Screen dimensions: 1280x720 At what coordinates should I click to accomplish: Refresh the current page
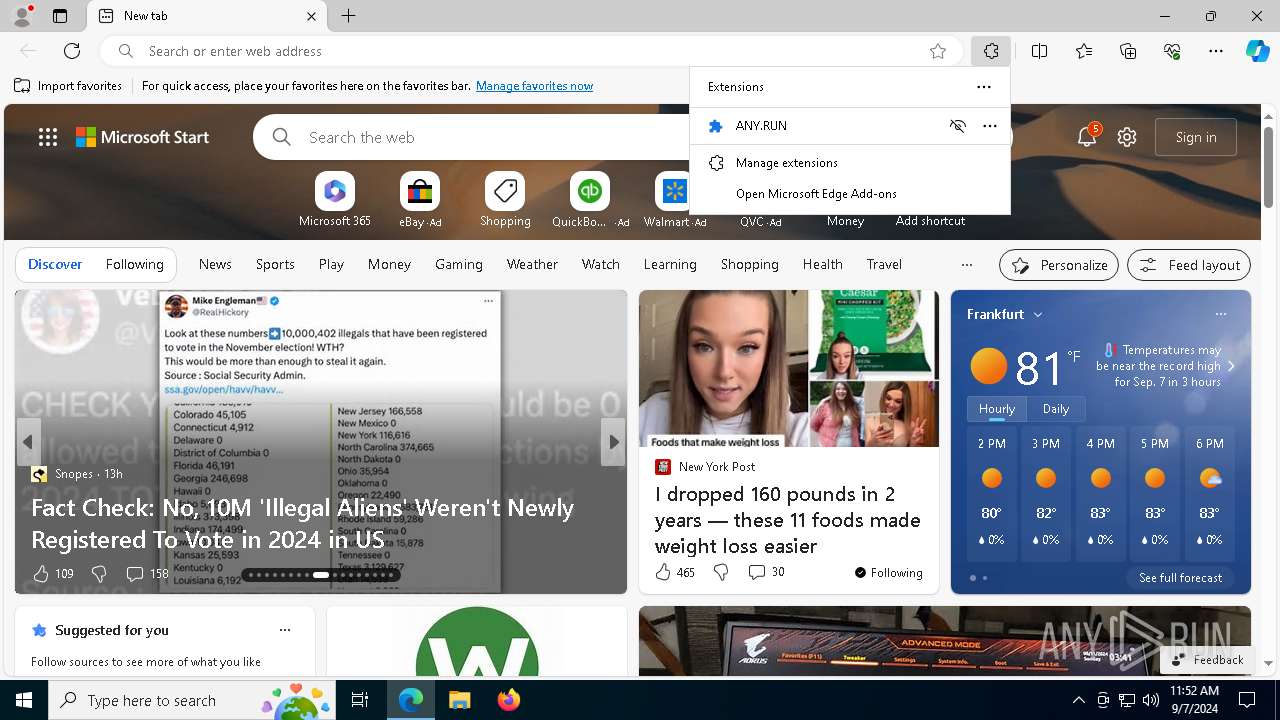tap(72, 51)
